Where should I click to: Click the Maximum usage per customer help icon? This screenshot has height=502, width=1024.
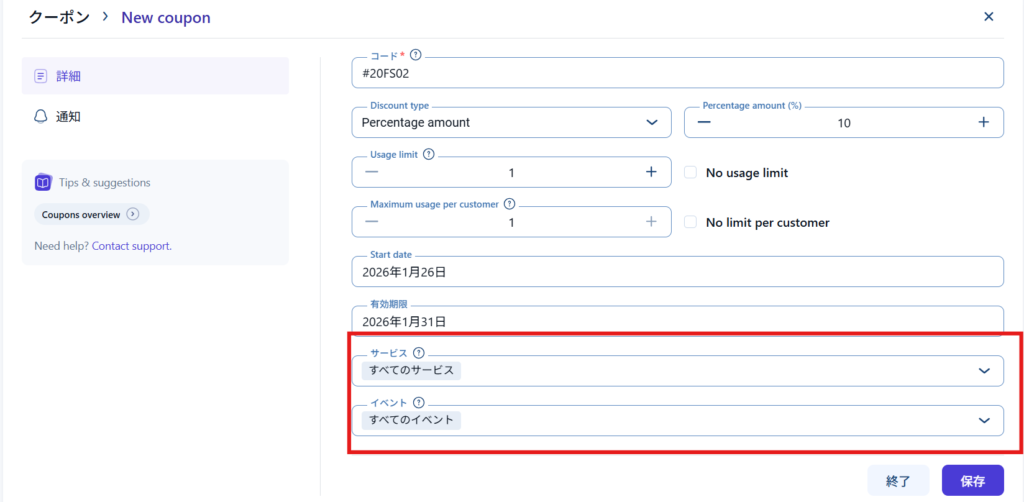click(509, 204)
